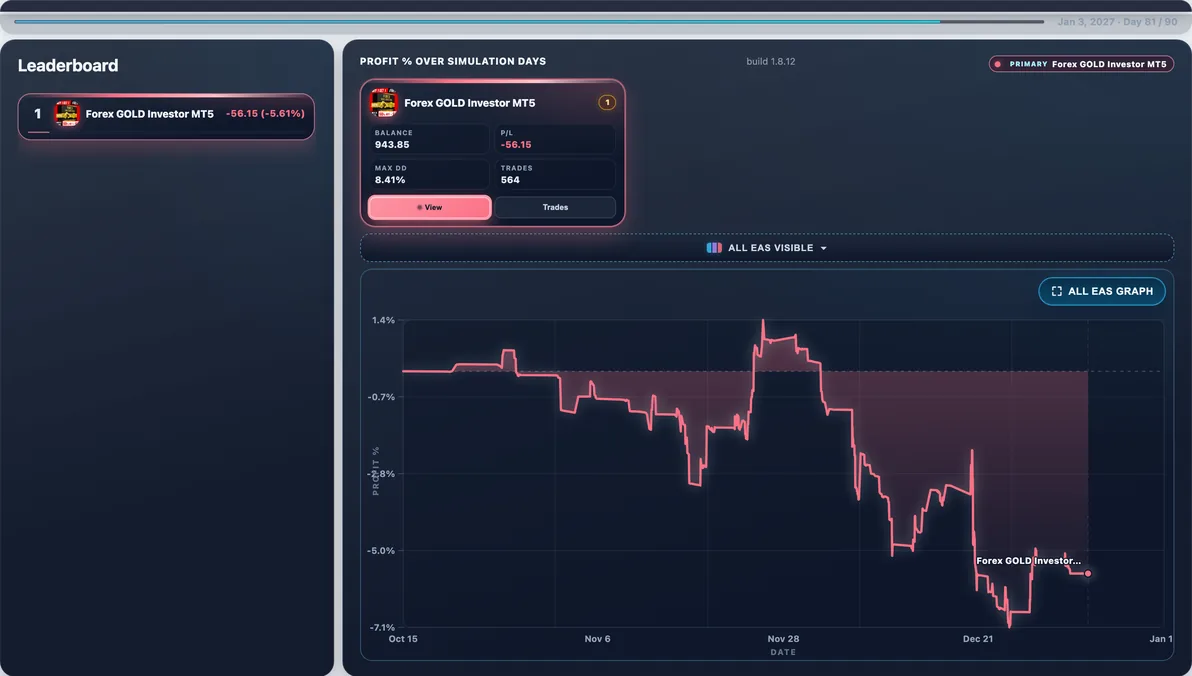1192x676 pixels.
Task: Click the Nov 6 date axis label
Action: (597, 639)
